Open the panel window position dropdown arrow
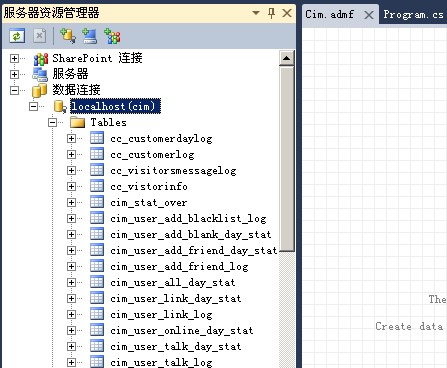Screen dimensions: 447x368 point(256,13)
